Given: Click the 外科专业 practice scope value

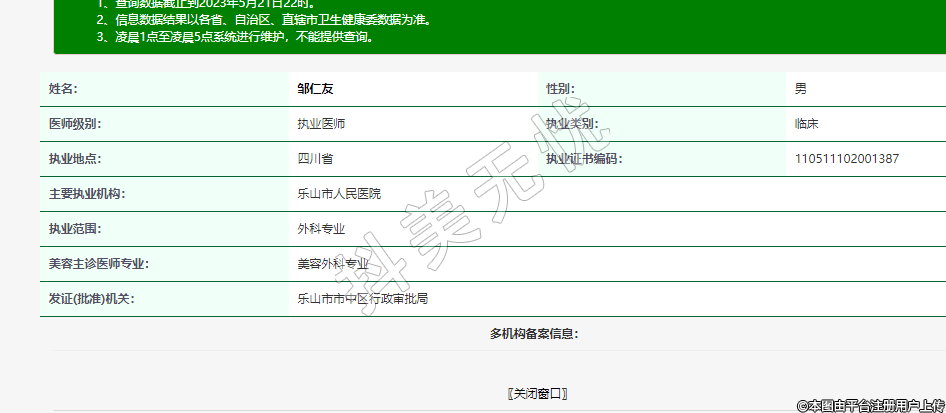Looking at the screenshot, I should coord(321,229).
